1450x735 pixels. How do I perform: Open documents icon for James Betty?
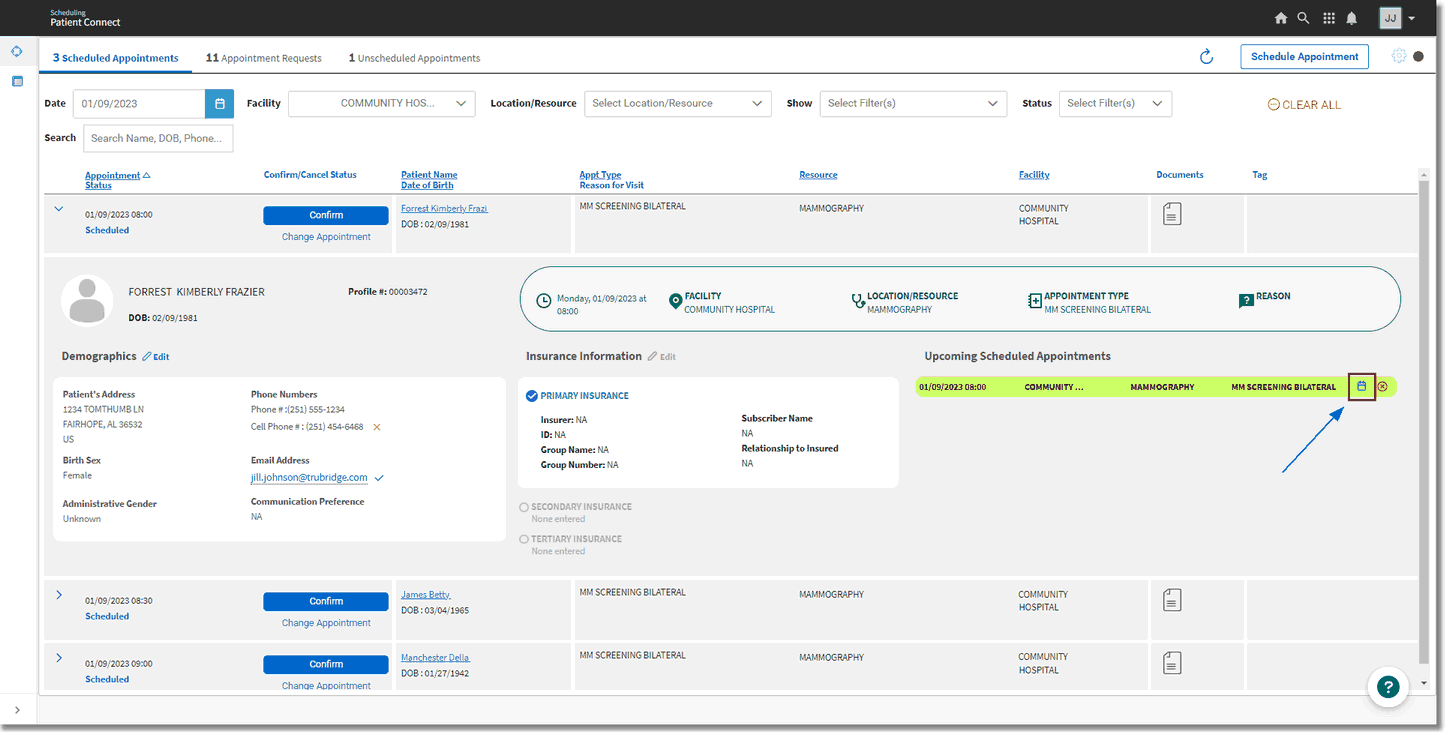point(1172,599)
